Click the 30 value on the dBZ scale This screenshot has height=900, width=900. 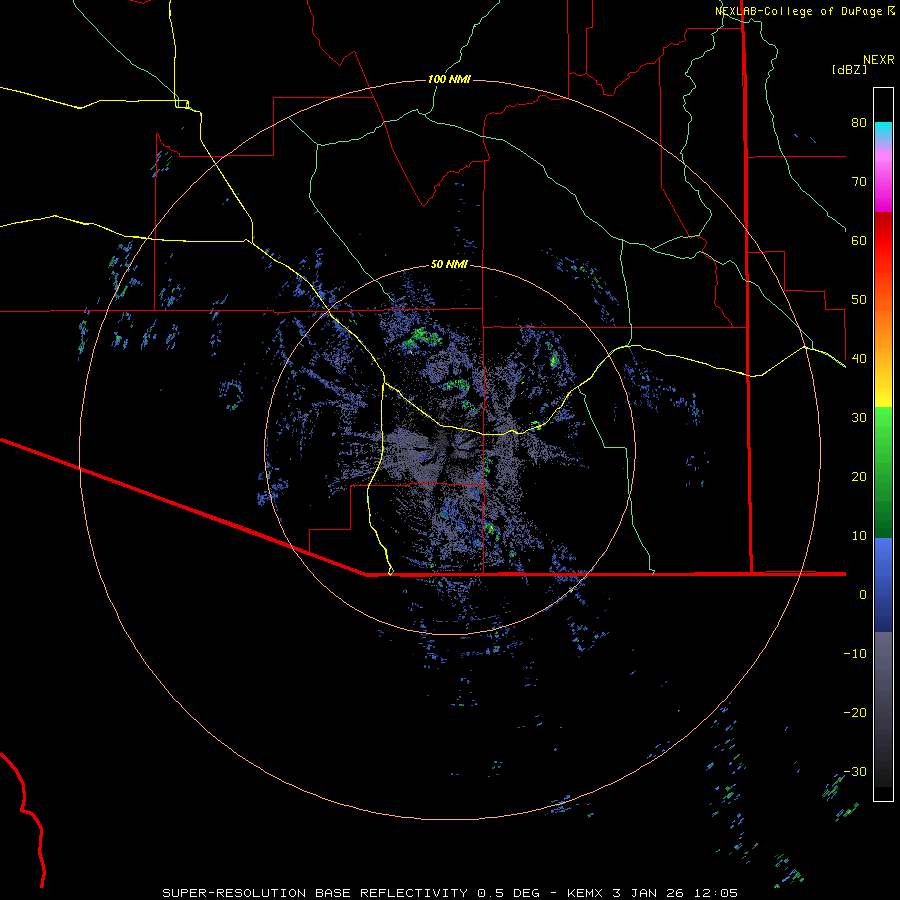(x=859, y=418)
